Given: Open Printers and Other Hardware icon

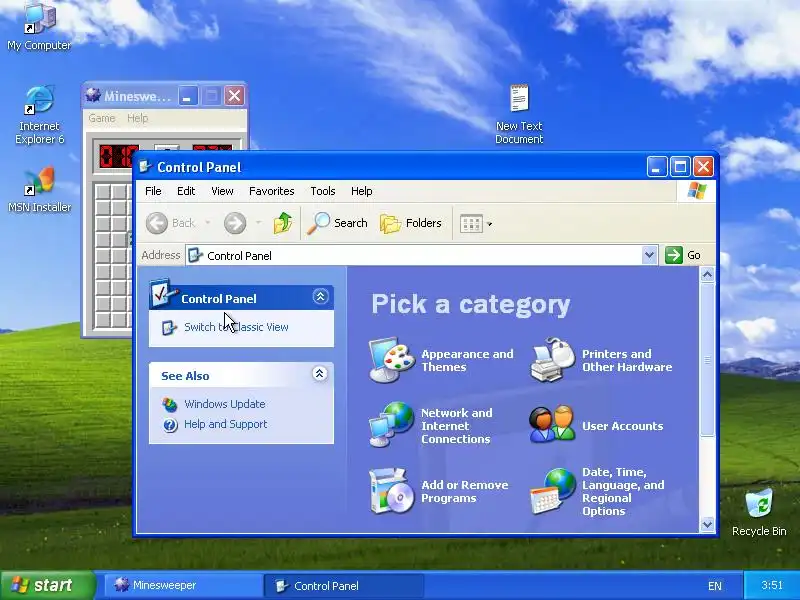Looking at the screenshot, I should pyautogui.click(x=553, y=360).
